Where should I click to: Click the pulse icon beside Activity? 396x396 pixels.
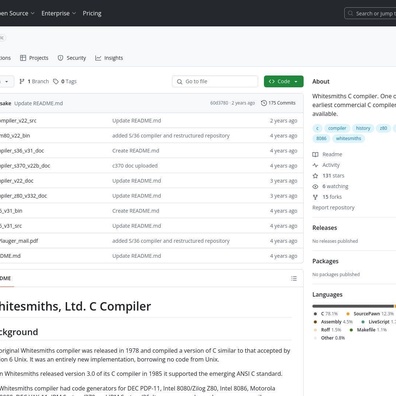(315, 165)
